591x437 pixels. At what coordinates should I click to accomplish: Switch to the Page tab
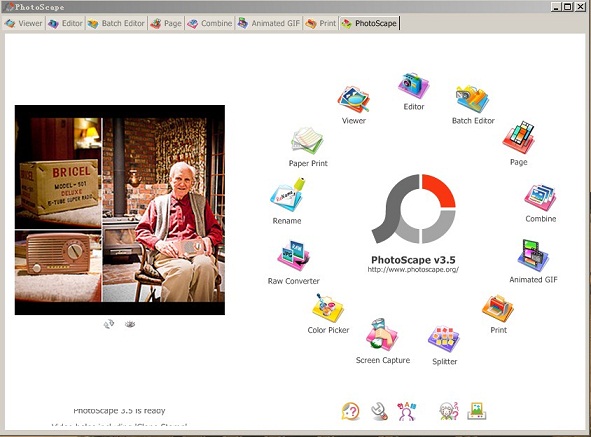point(166,23)
